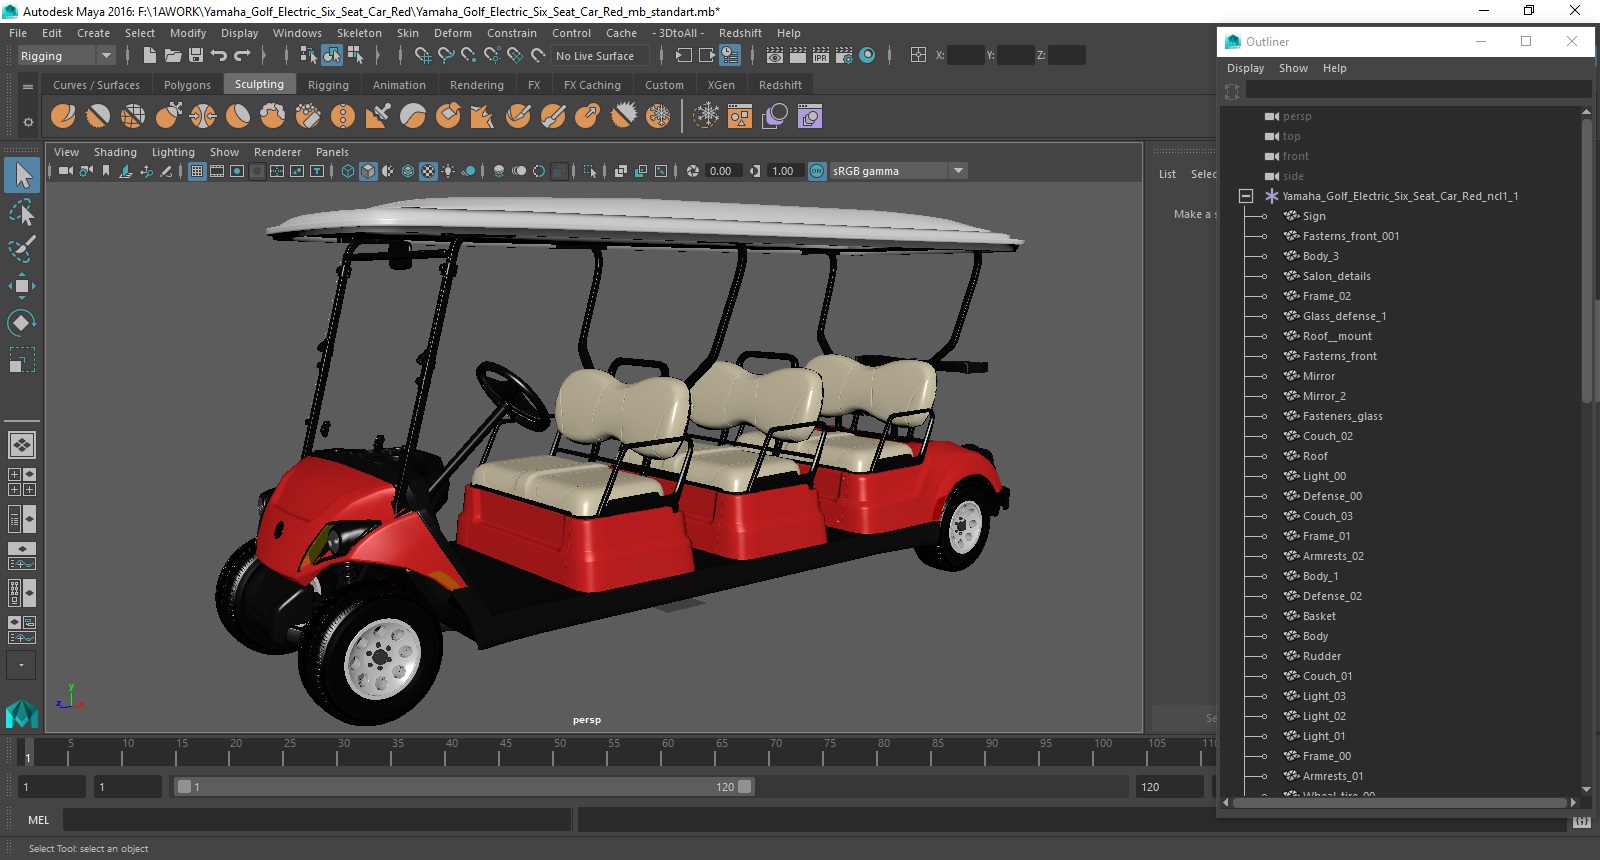The height and width of the screenshot is (860, 1600).
Task: Open the Deform menu
Action: pos(452,33)
